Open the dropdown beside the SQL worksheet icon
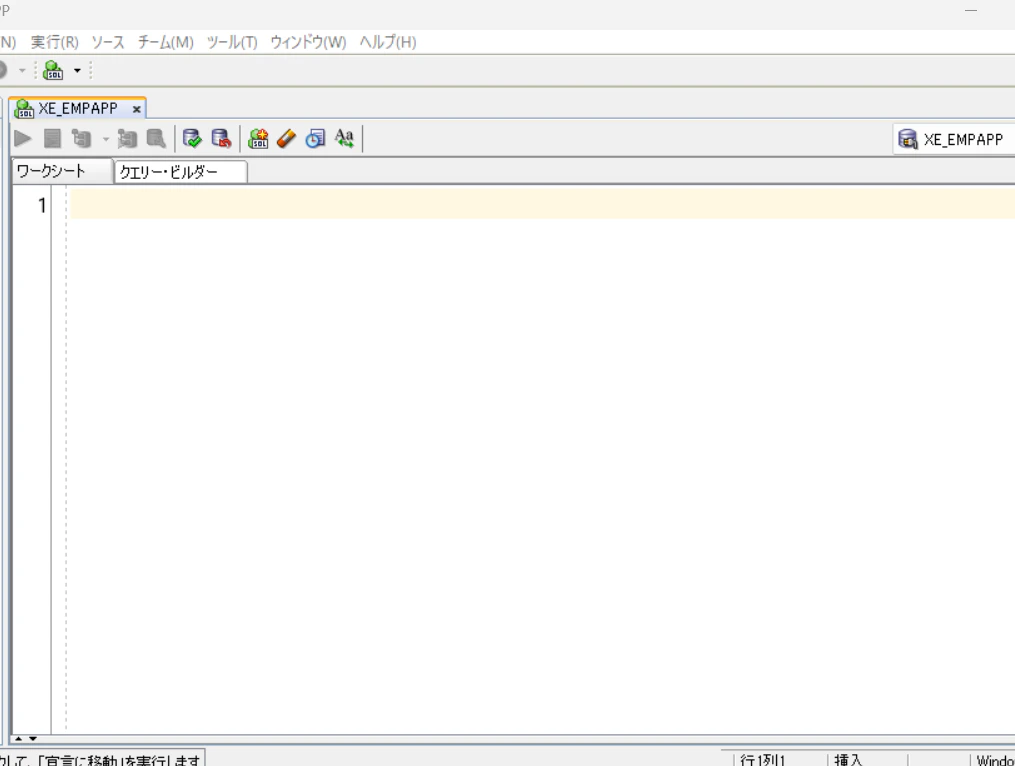This screenshot has width=1015, height=766. (x=77, y=71)
